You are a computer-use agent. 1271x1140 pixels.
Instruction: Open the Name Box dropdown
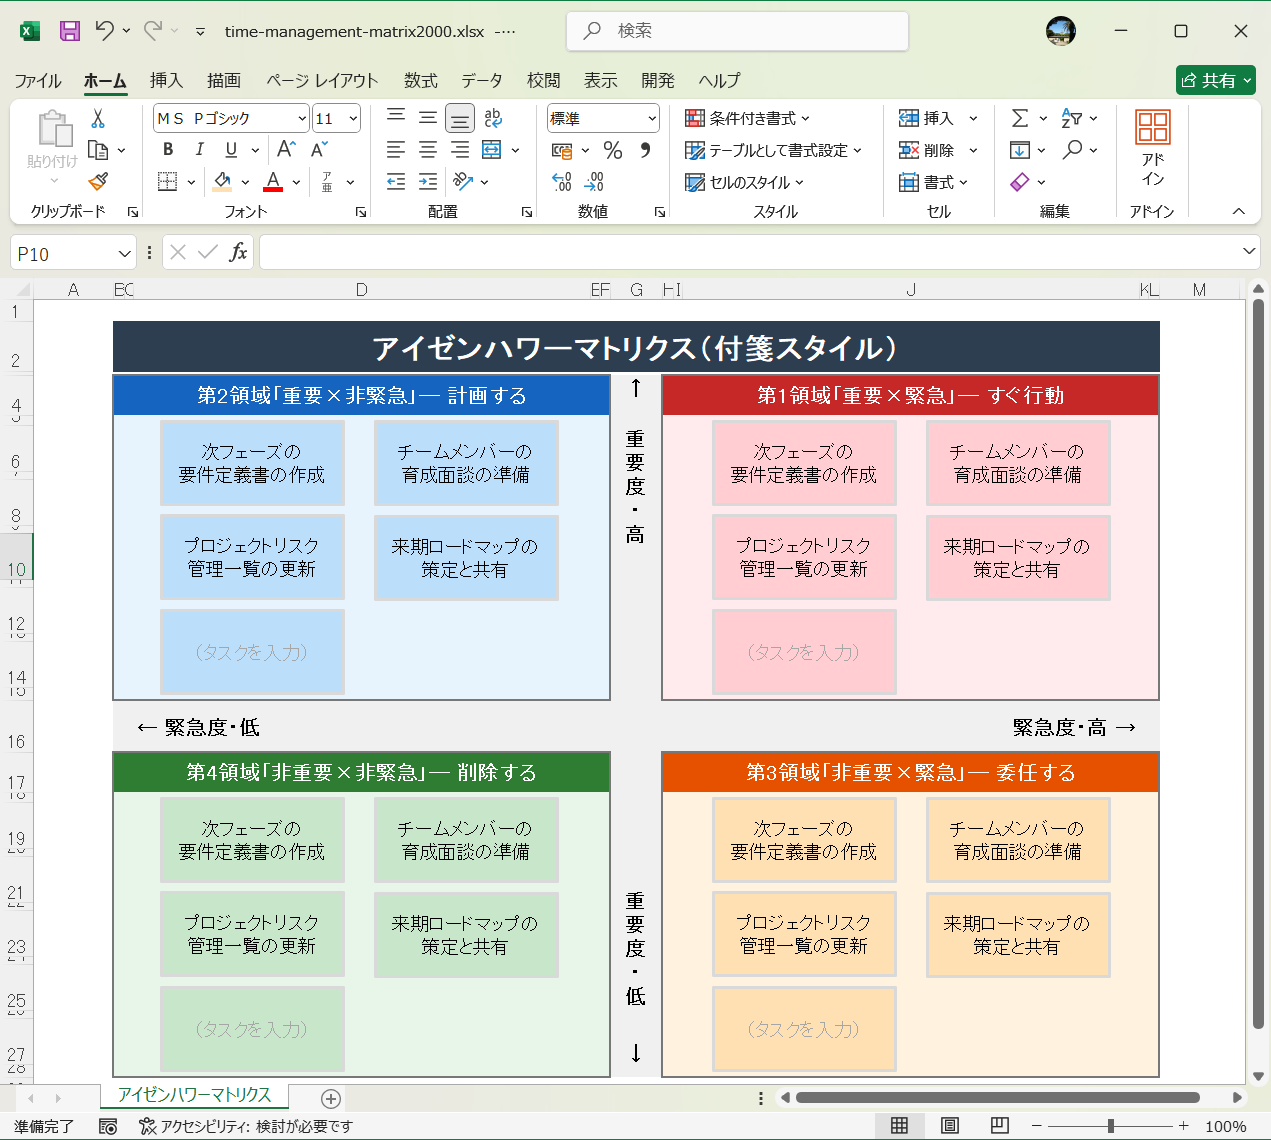(x=124, y=253)
